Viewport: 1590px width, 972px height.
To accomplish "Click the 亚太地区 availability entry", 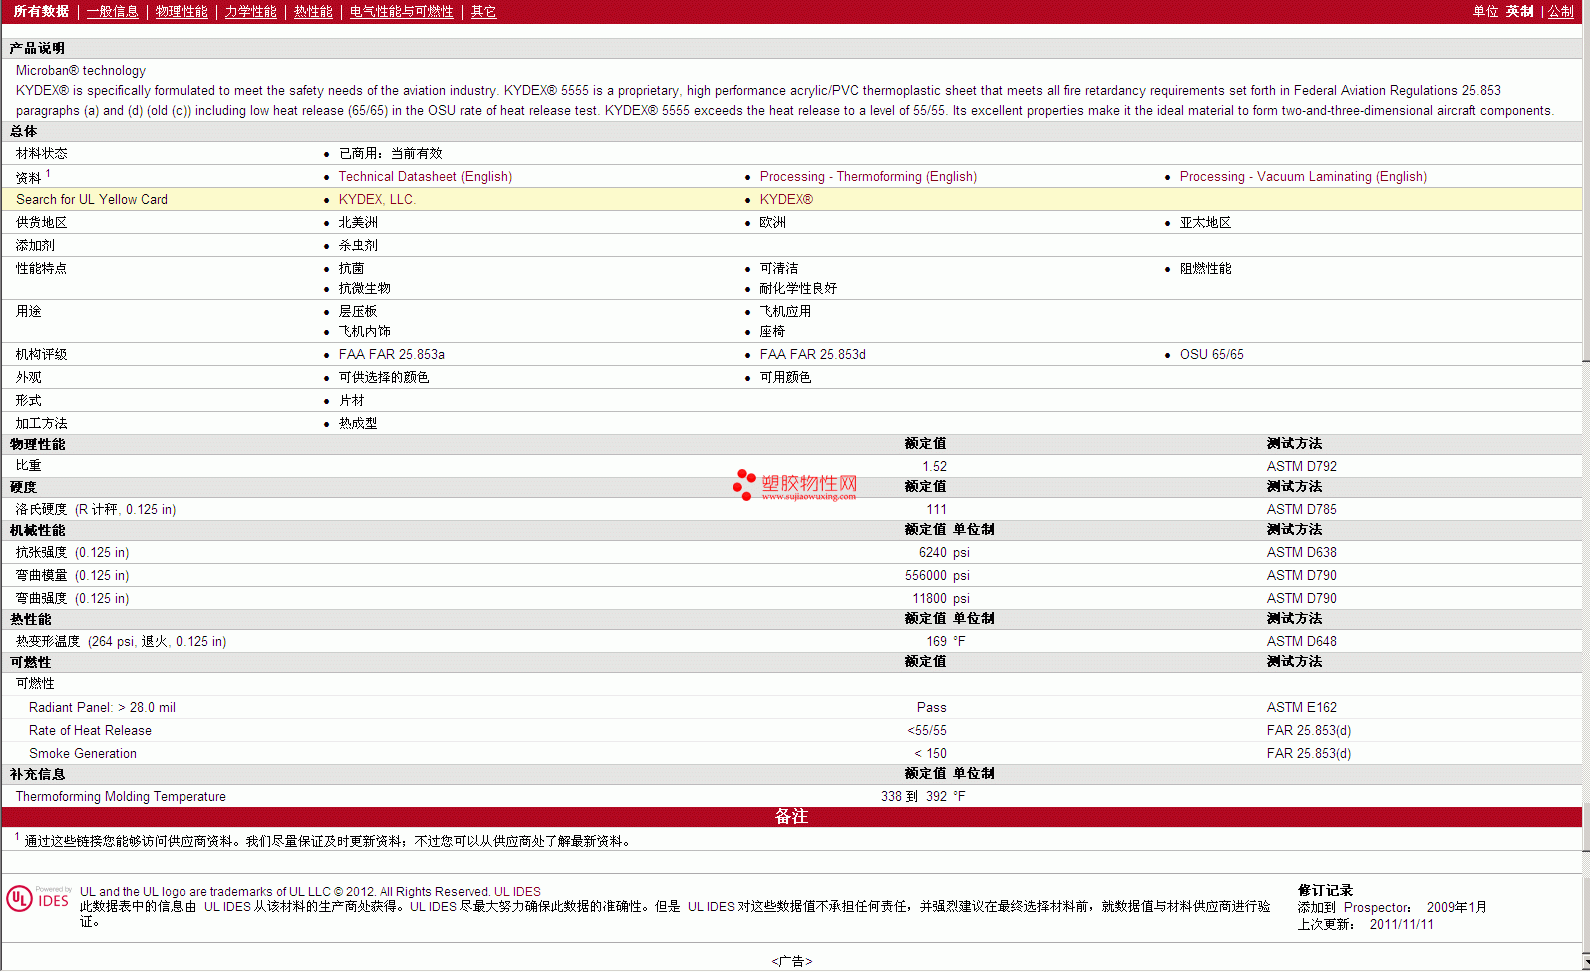I will (1205, 222).
